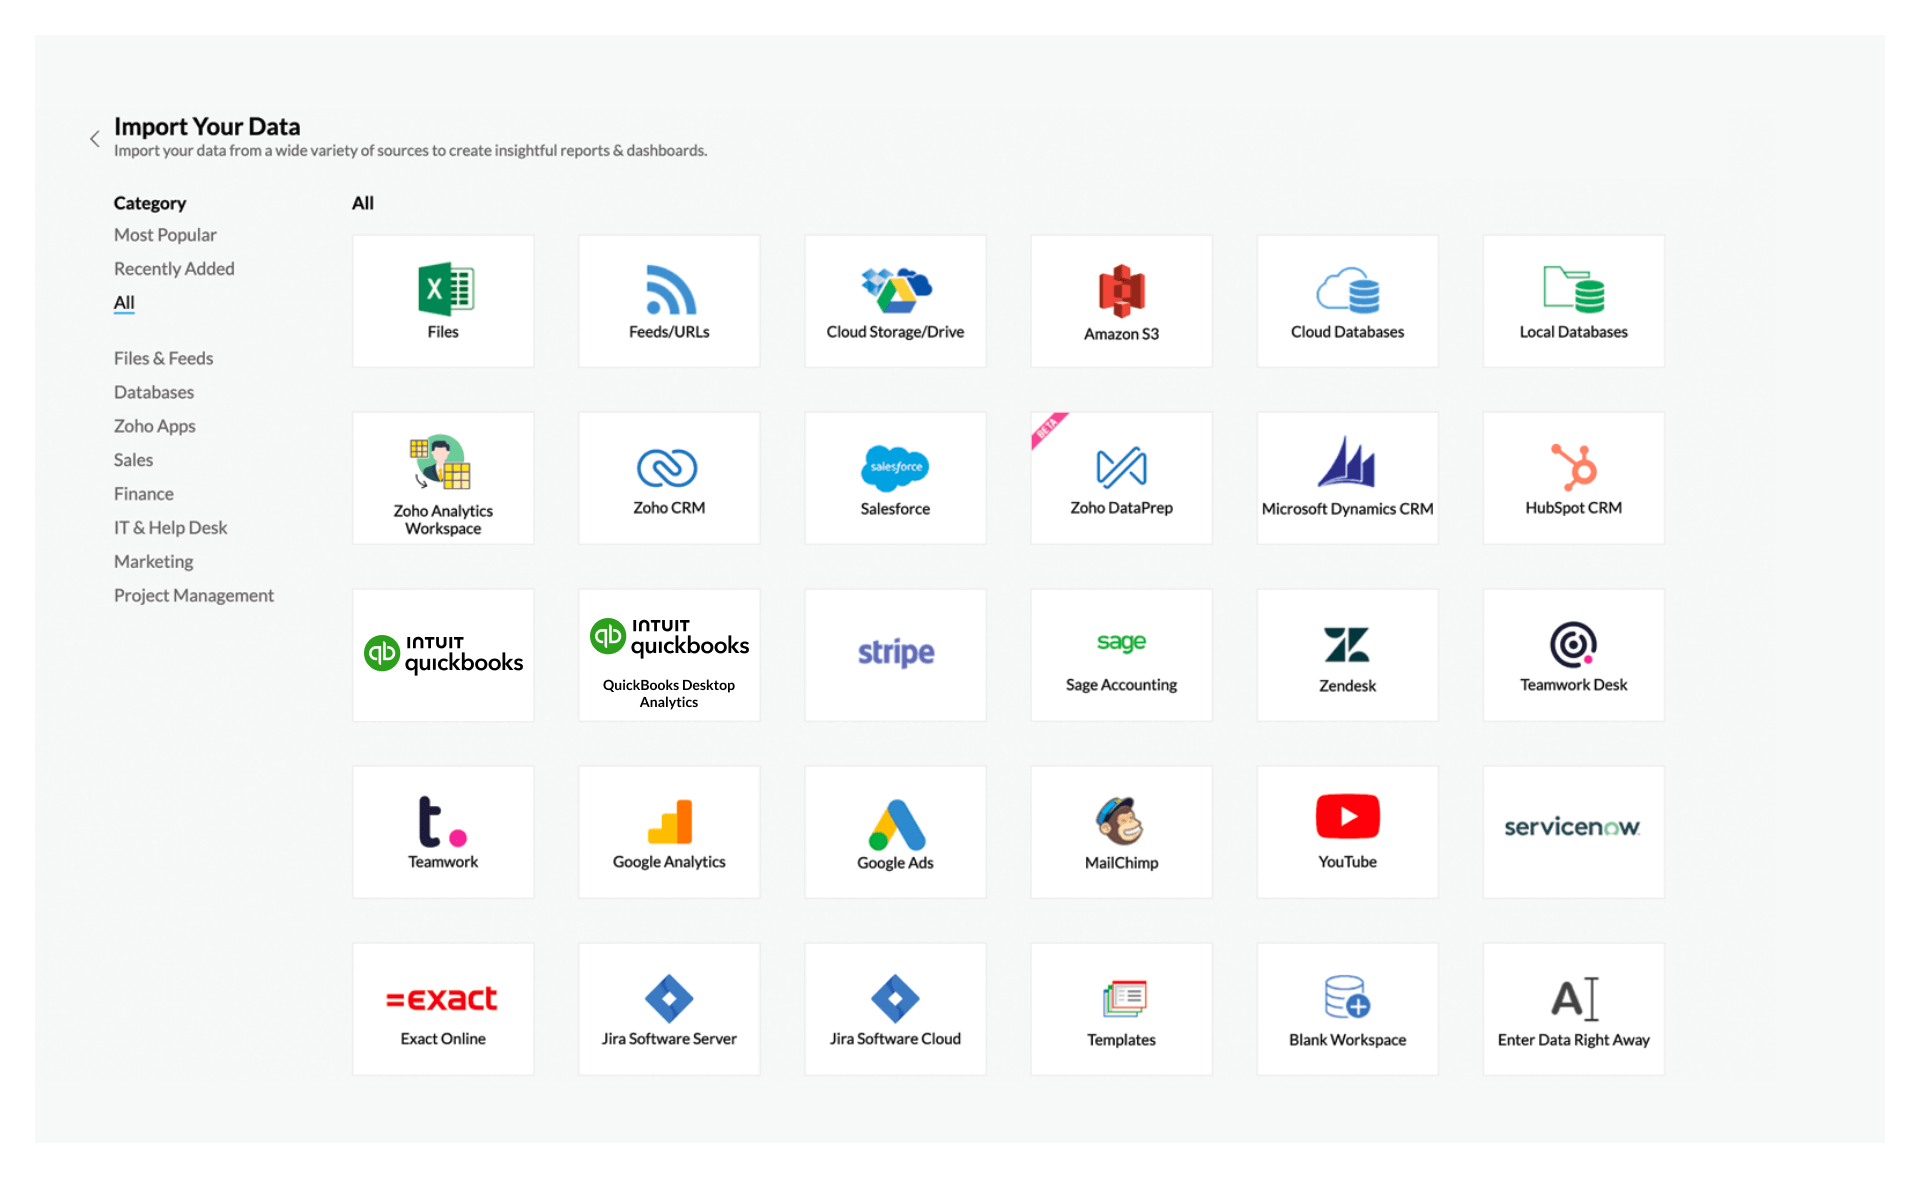Create a Blank Workspace
This screenshot has width=1920, height=1178.
[1347, 1008]
